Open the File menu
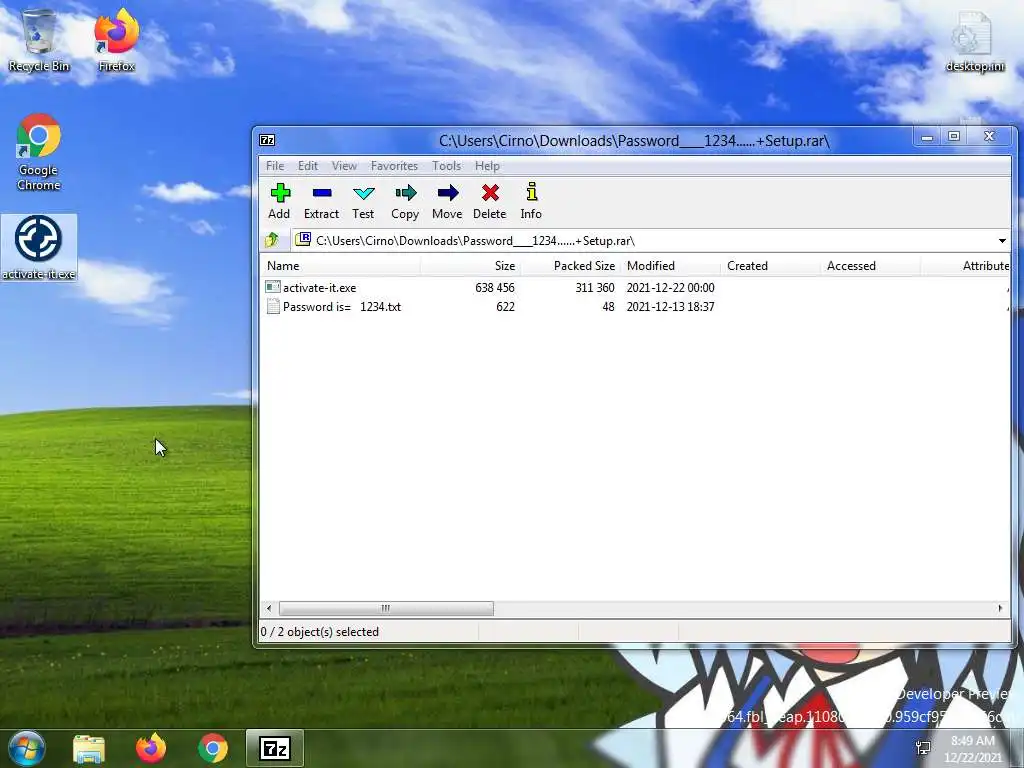The height and width of the screenshot is (768, 1024). 275,166
